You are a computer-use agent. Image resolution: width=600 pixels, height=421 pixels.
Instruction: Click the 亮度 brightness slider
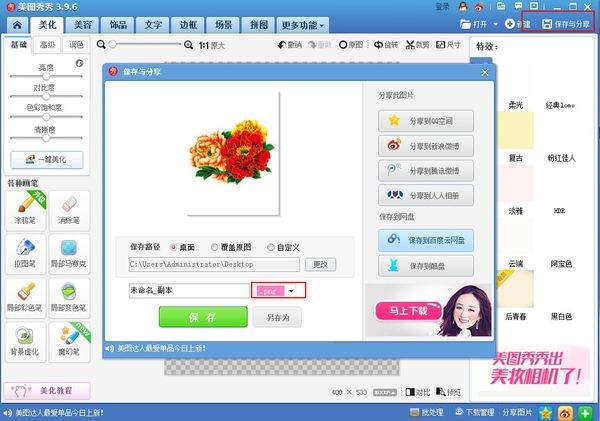(46, 76)
